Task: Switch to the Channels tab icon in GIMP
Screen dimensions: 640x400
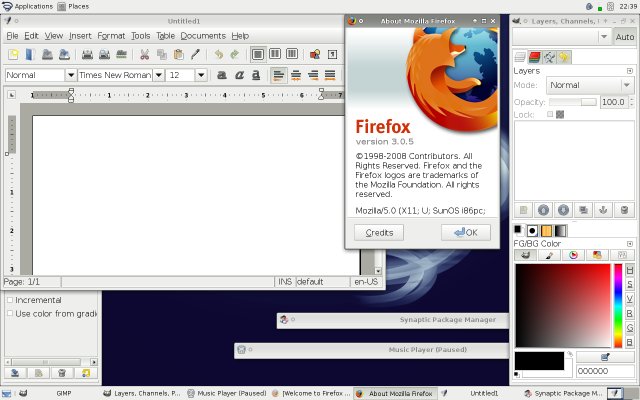Action: click(535, 57)
